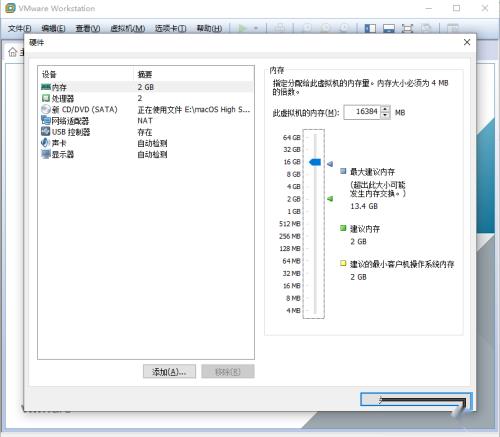Screen dimensions: 500x437
Task: Click the 64 GB slider scale label
Action: (292, 137)
